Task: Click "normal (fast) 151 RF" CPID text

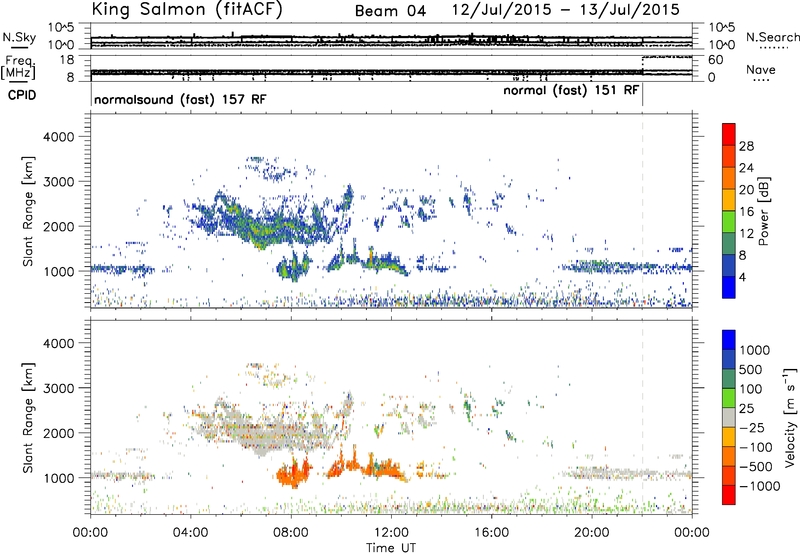Action: [x=571, y=90]
